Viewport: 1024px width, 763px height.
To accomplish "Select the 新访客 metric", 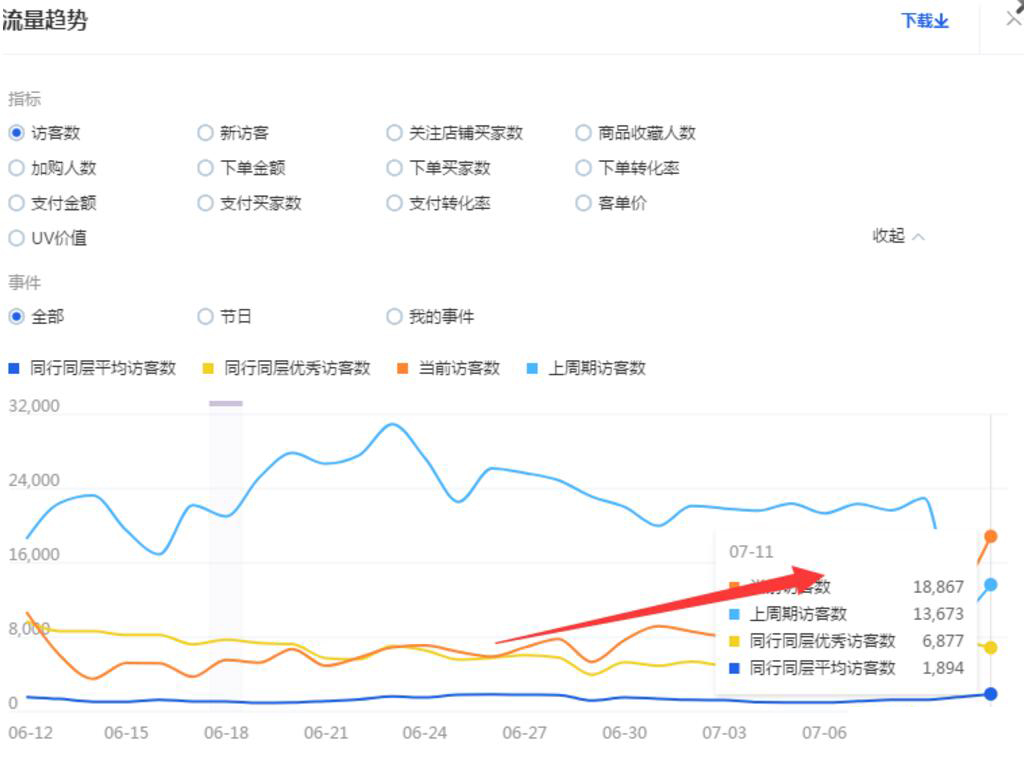I will pos(204,132).
